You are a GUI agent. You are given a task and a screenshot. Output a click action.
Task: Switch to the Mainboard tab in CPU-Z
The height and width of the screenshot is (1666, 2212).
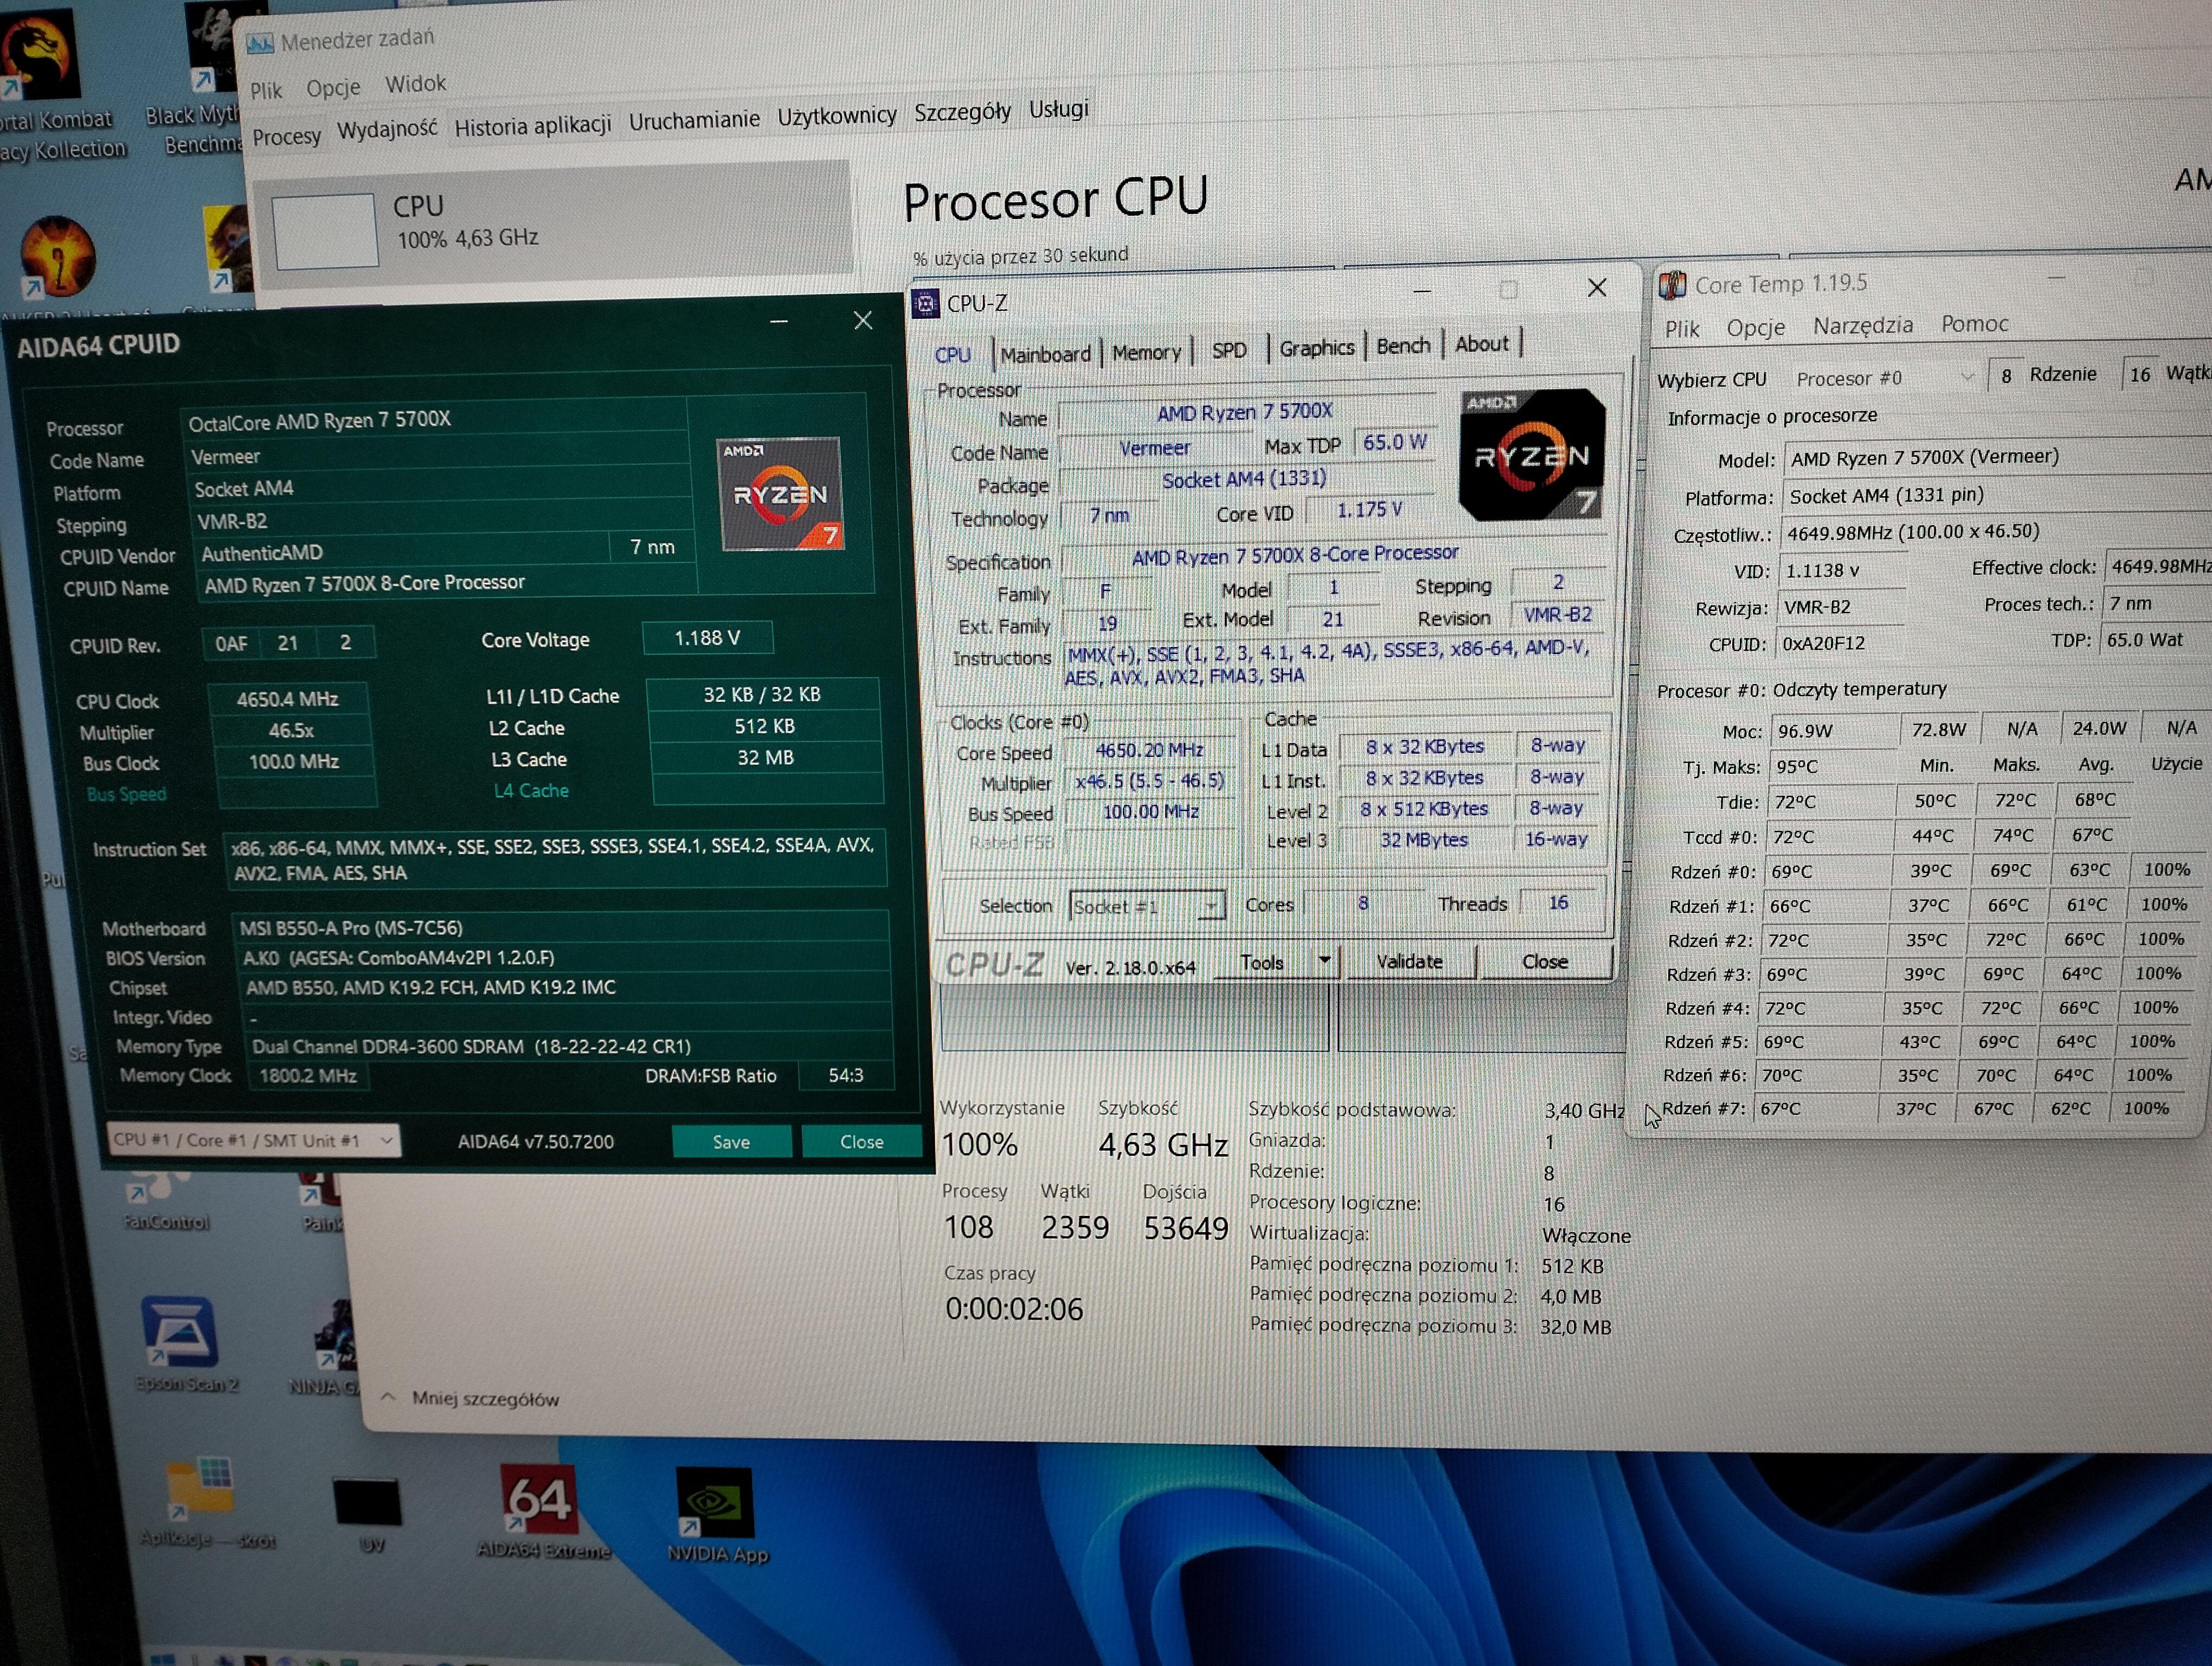1045,355
